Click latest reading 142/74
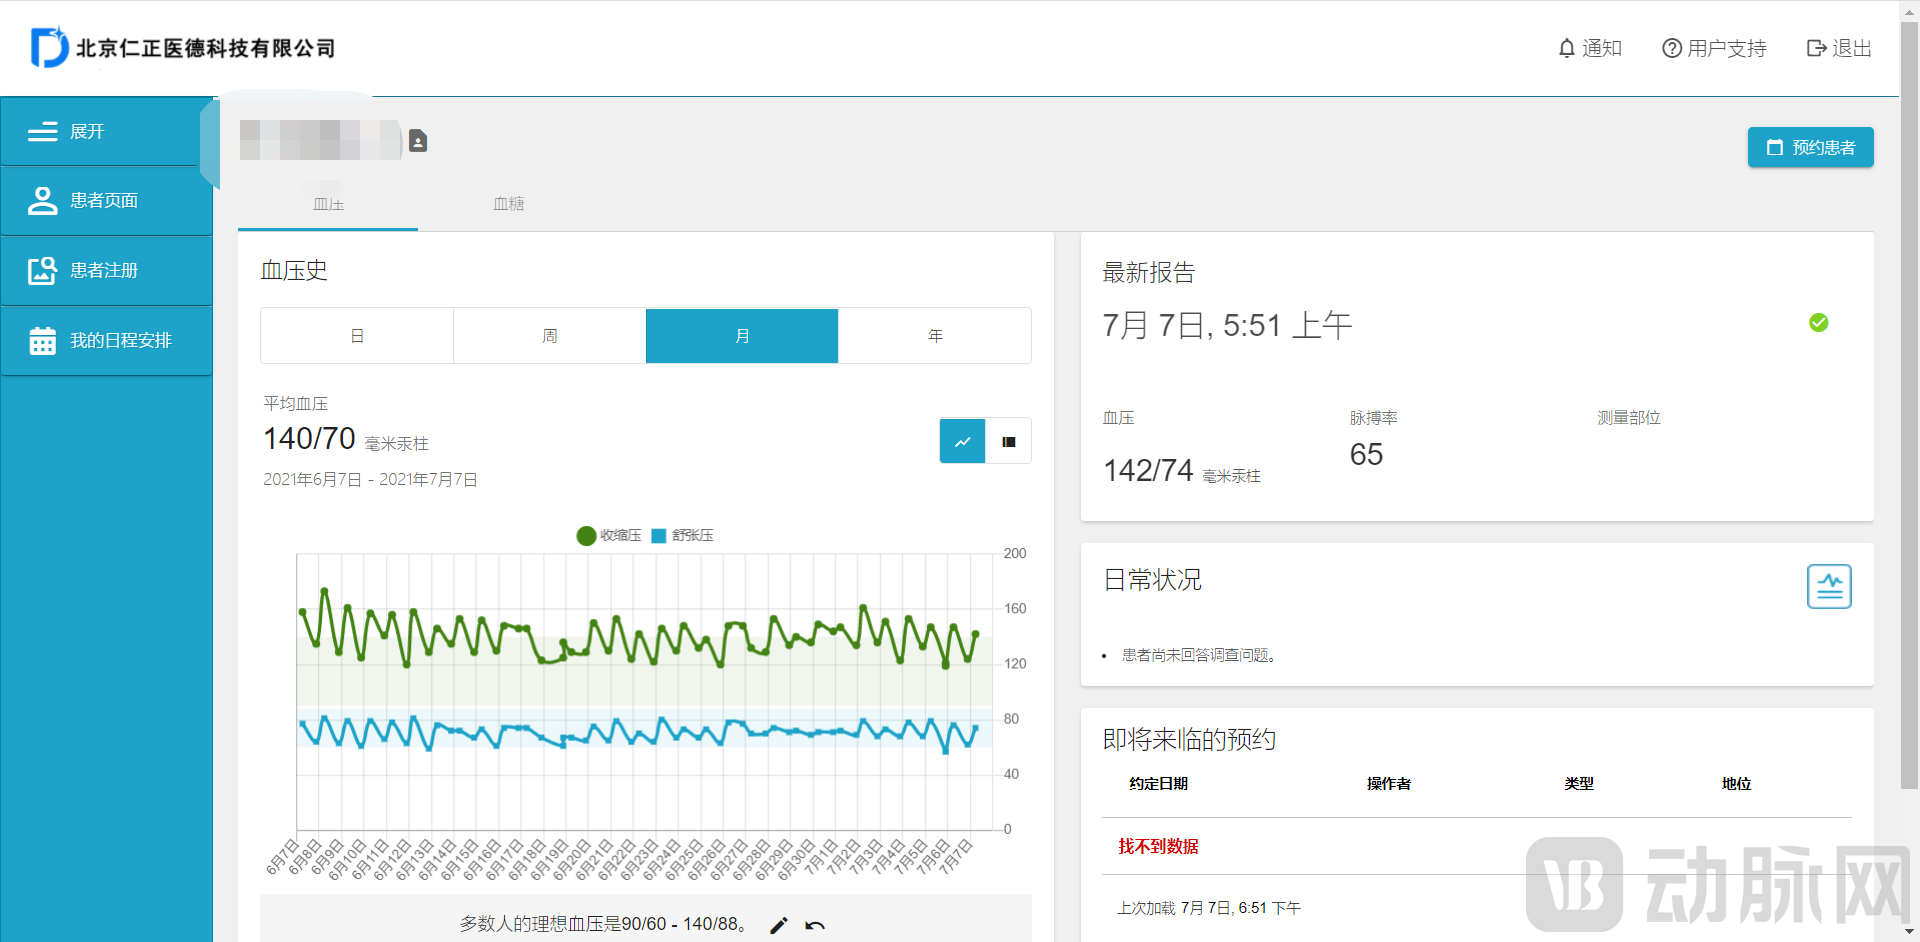The image size is (1920, 942). tap(1148, 470)
